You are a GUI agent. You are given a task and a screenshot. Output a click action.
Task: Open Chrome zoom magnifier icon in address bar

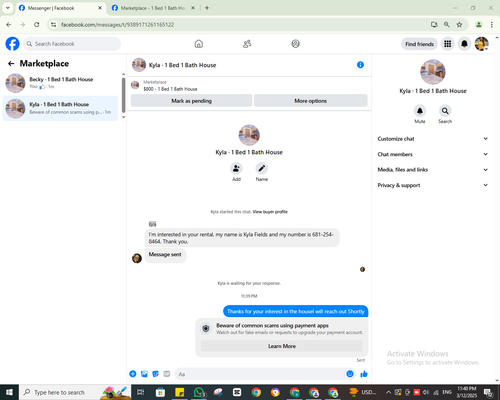[447, 24]
